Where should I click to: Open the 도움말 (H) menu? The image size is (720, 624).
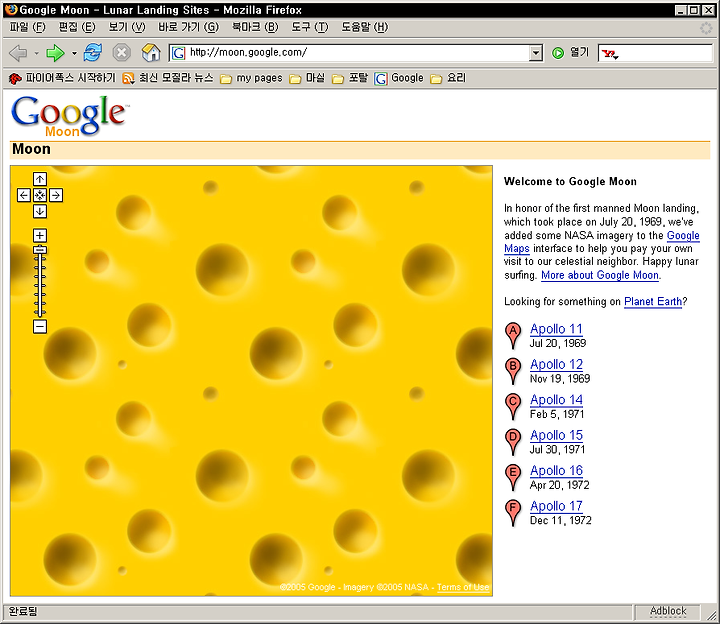coord(365,27)
